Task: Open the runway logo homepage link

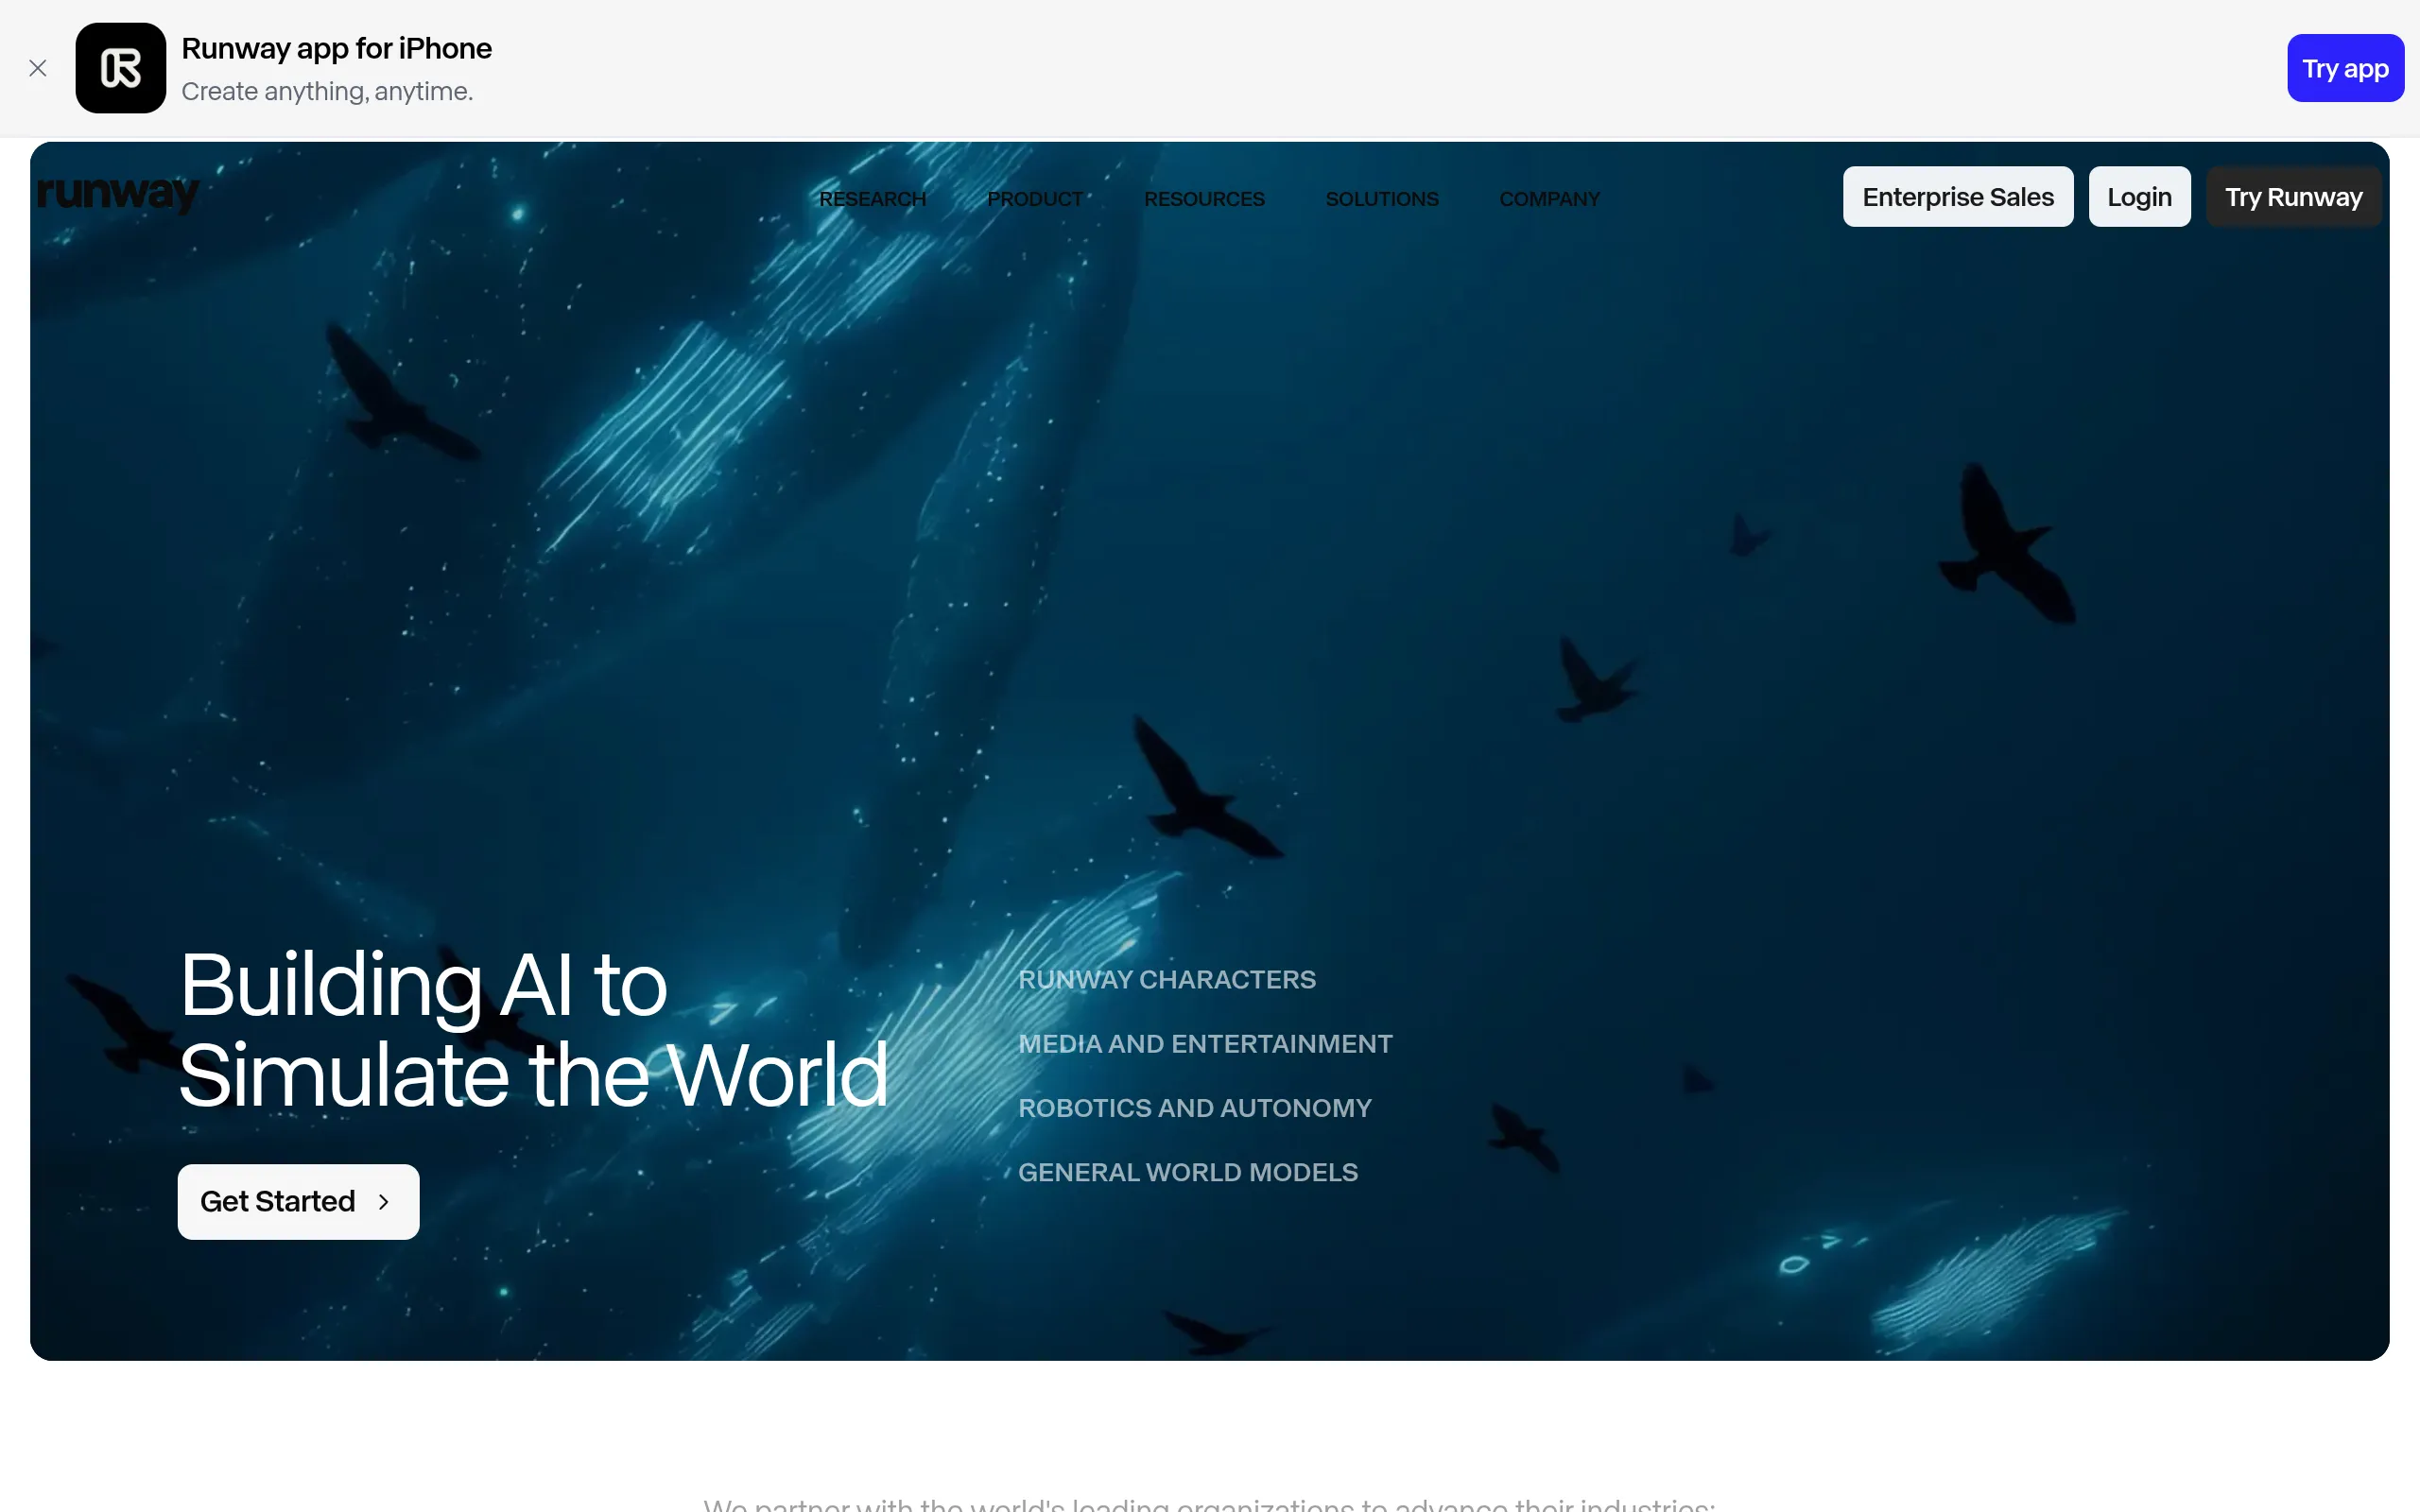Action: pos(118,193)
